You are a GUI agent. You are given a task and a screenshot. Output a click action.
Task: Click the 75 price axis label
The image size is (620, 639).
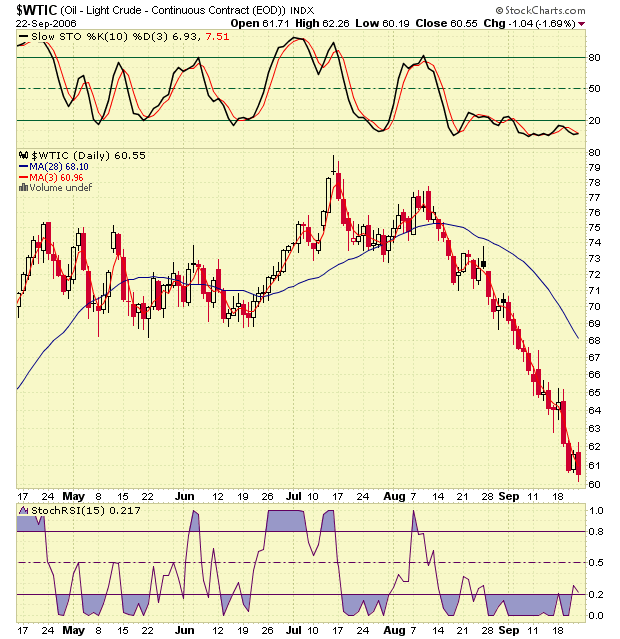[594, 227]
